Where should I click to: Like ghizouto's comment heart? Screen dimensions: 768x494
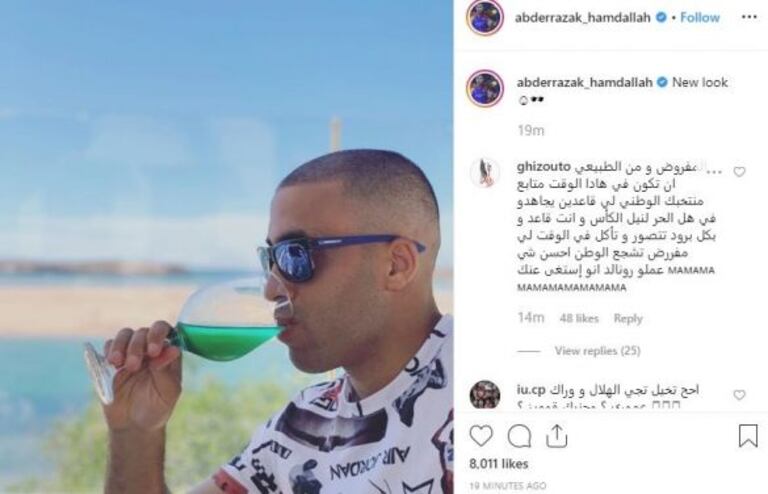(x=739, y=171)
